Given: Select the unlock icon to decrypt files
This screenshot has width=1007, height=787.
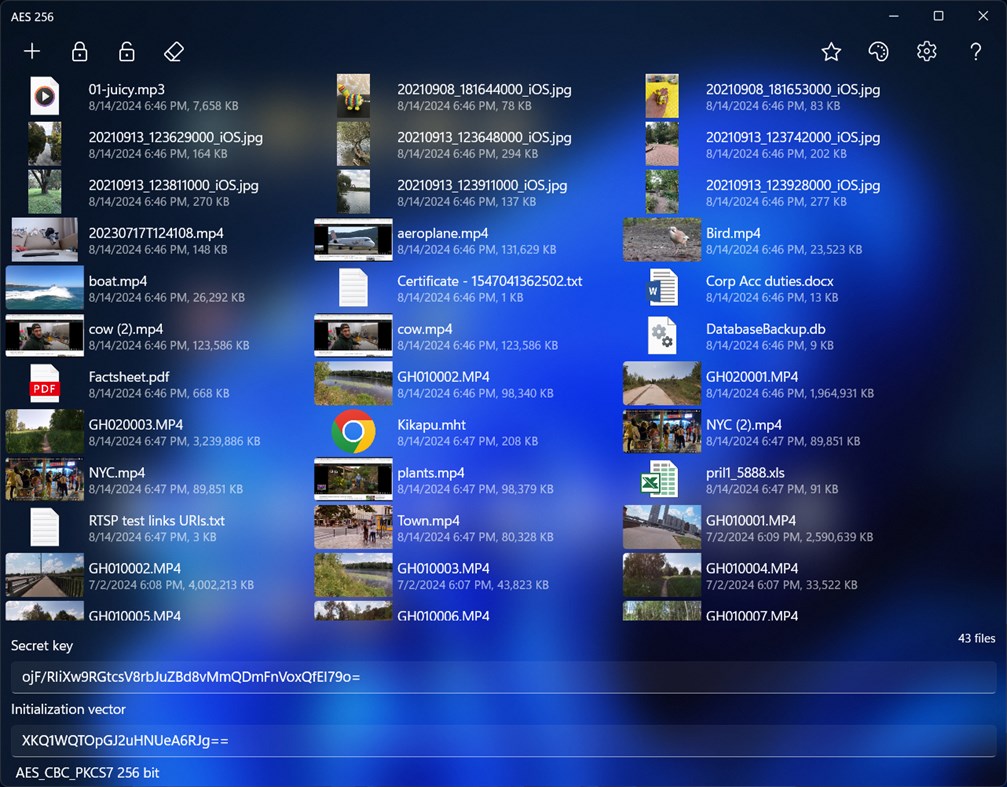Looking at the screenshot, I should pos(126,51).
